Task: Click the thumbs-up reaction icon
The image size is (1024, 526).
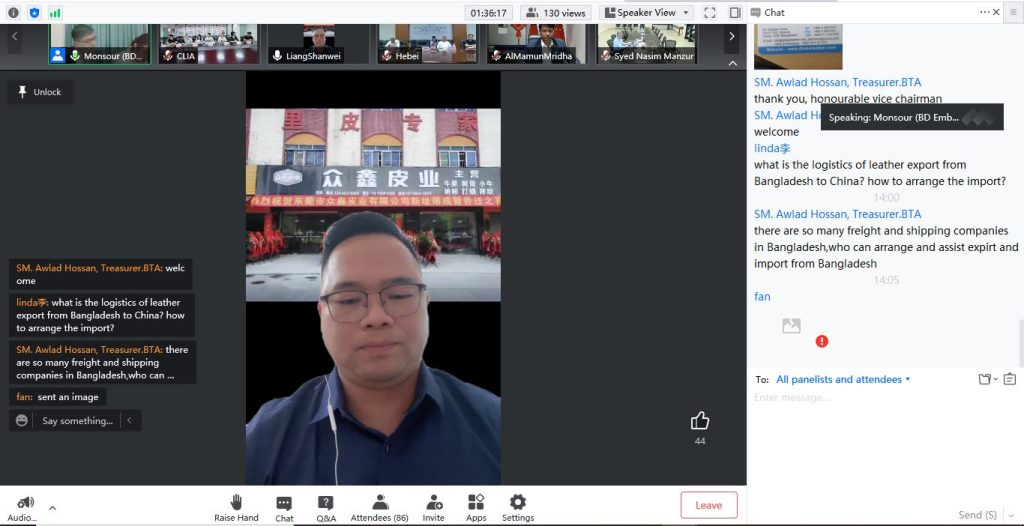Action: (x=700, y=421)
